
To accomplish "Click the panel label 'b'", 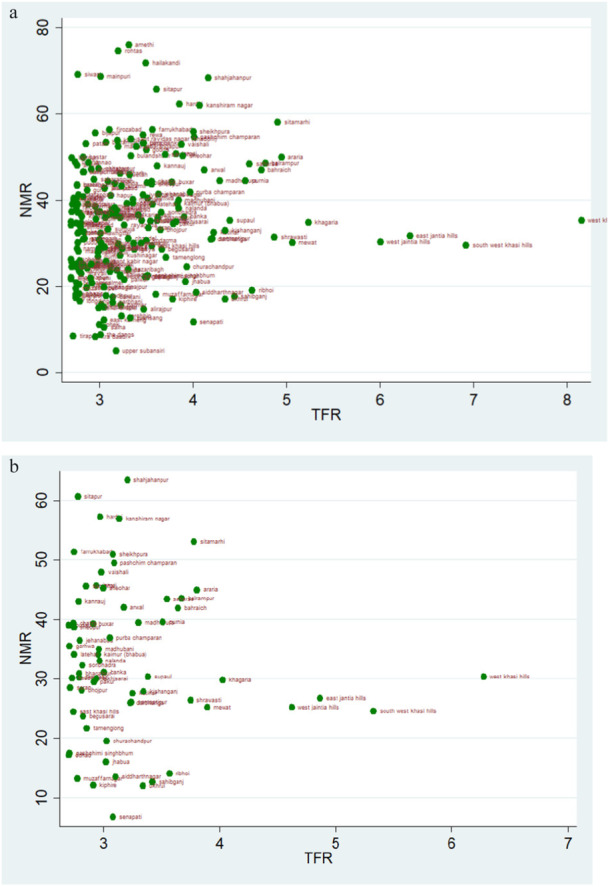I will point(14,467).
